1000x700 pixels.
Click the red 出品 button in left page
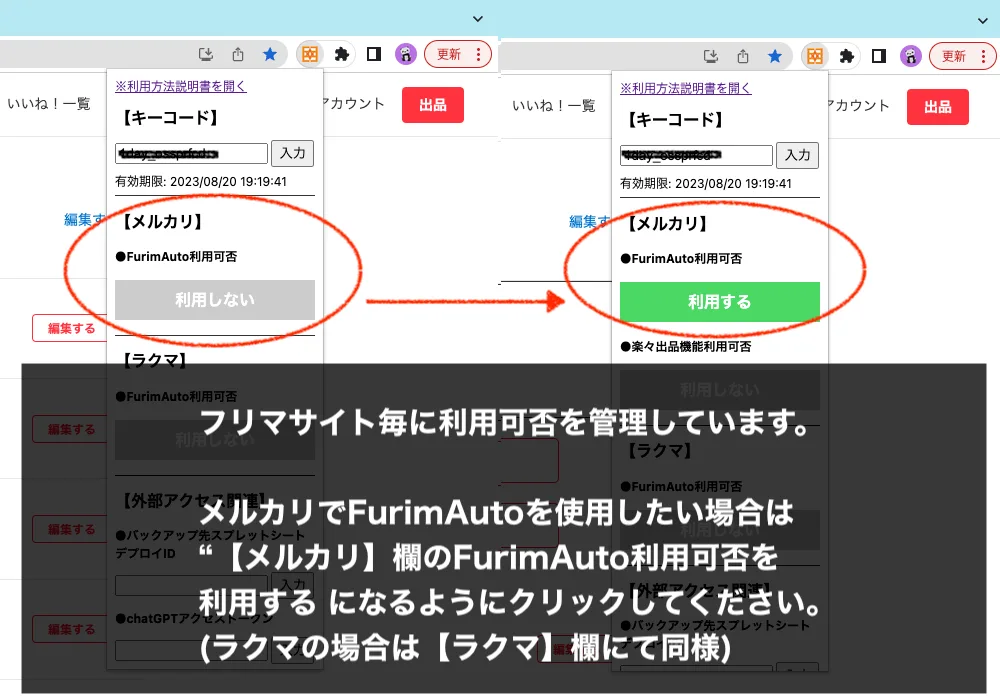click(x=432, y=105)
